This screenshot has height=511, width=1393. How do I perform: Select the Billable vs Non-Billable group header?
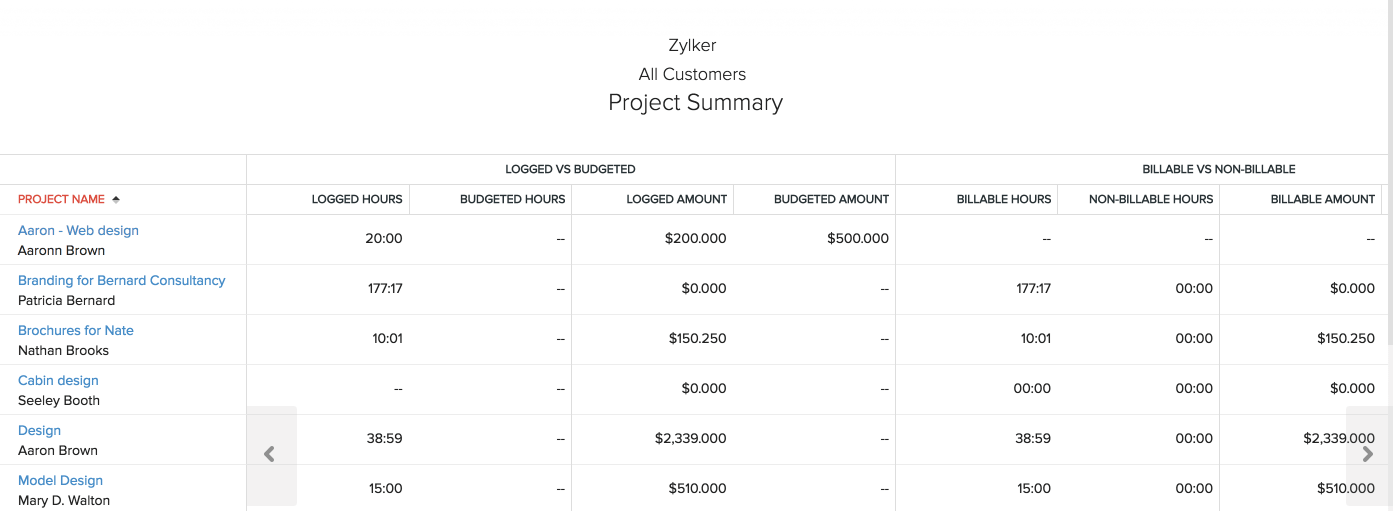point(1218,169)
